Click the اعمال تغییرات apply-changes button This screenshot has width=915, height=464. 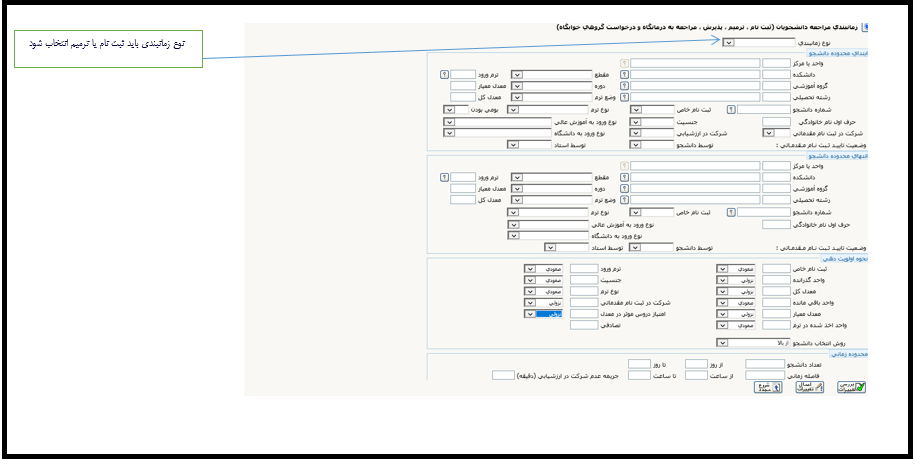tap(809, 387)
